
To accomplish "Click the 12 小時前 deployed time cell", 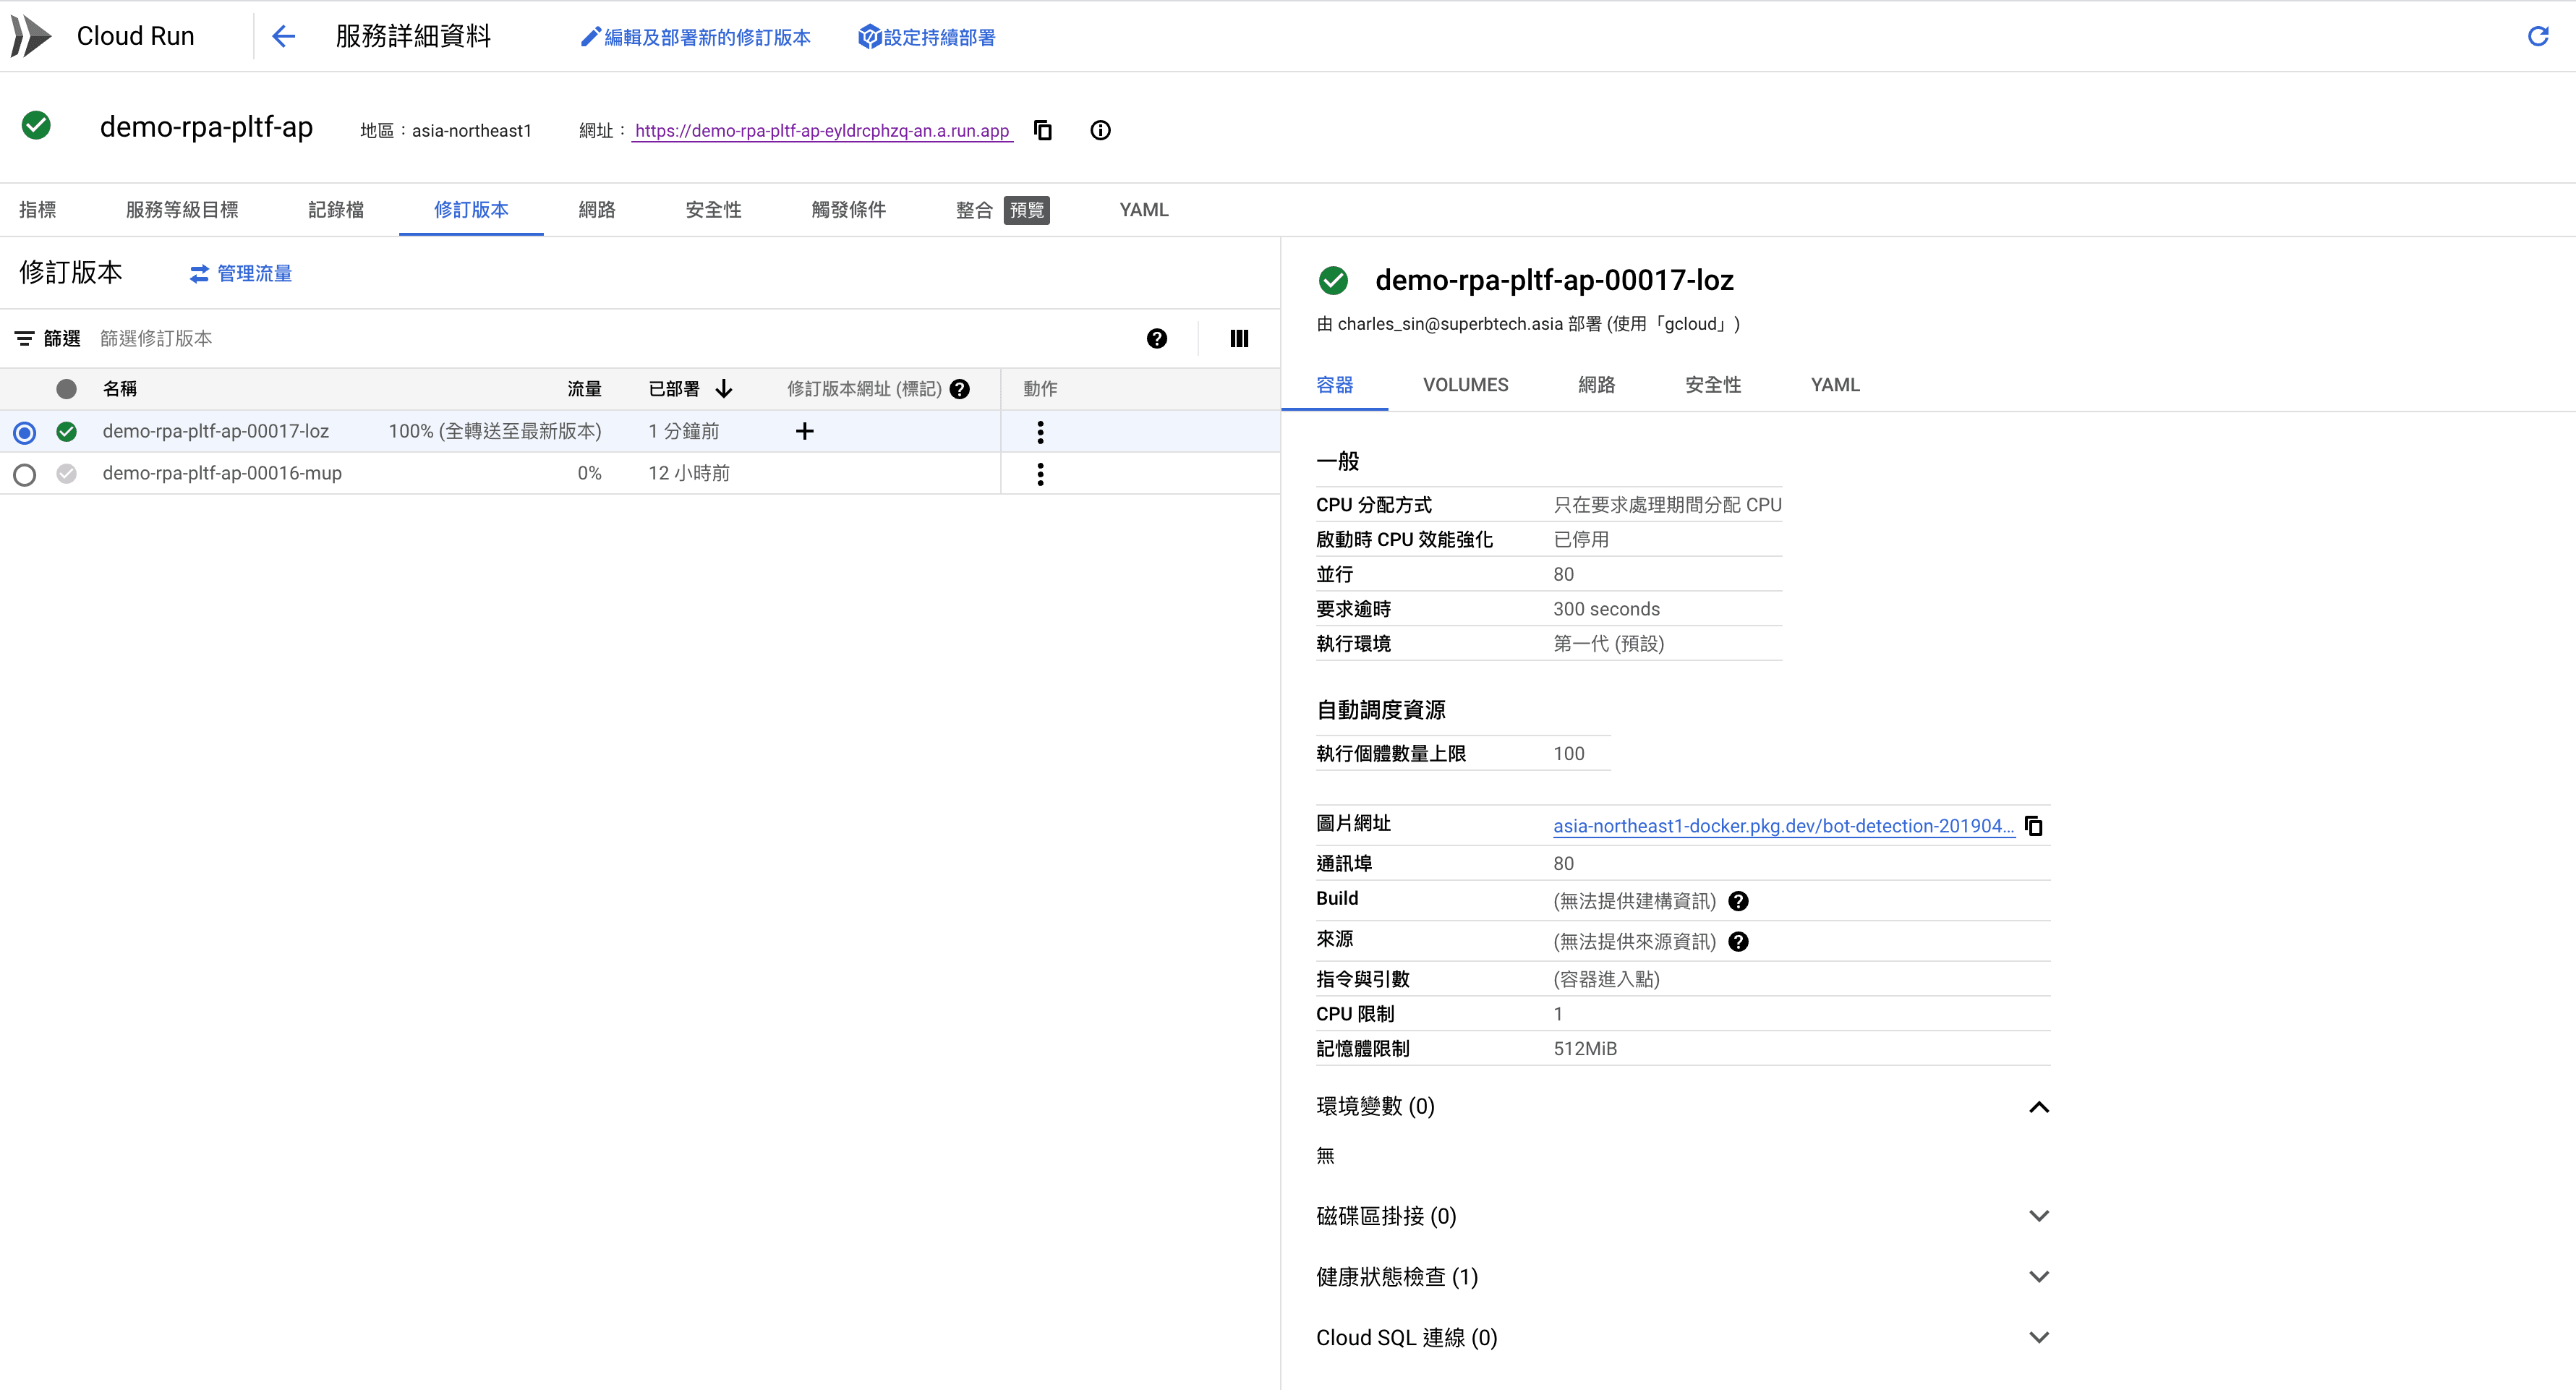I will pyautogui.click(x=689, y=473).
